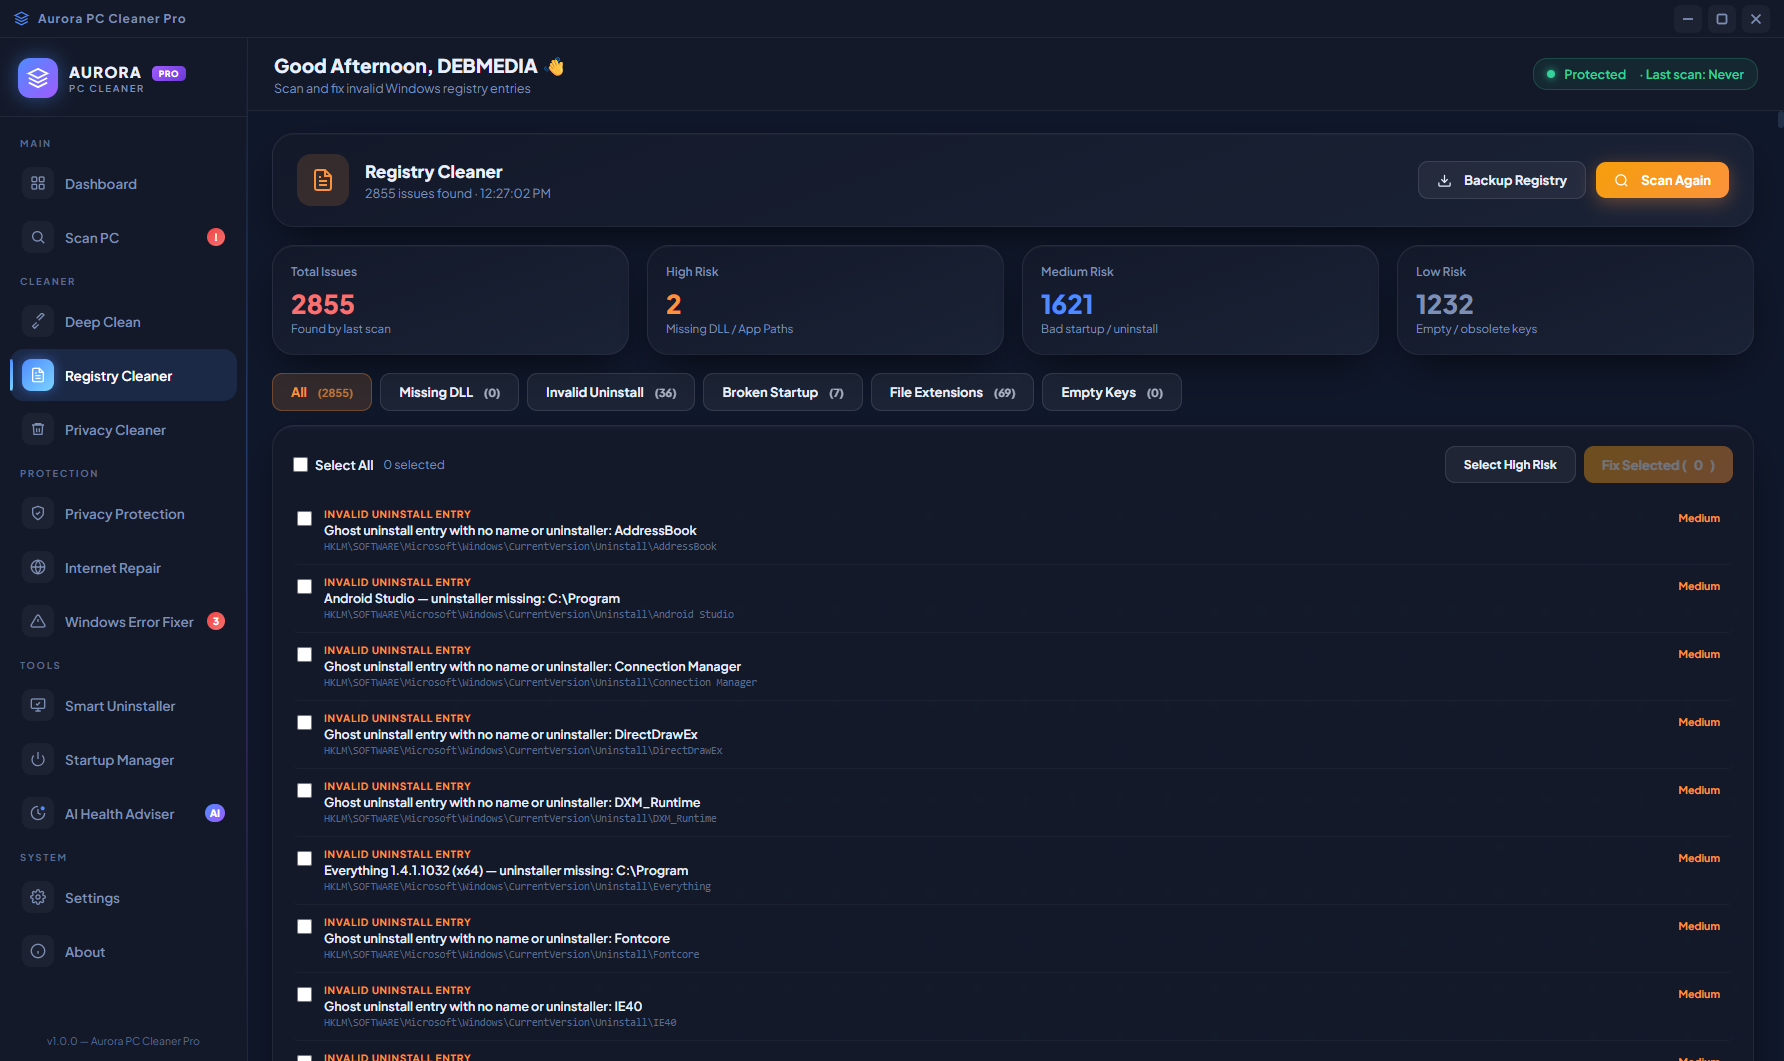1784x1061 pixels.
Task: Click the Startup Manager power icon
Action: tap(38, 760)
